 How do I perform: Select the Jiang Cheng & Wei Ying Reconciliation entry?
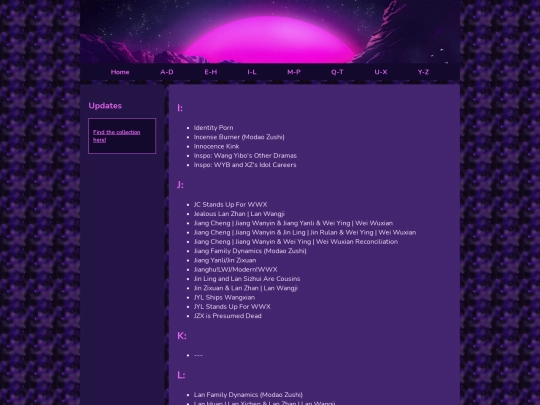296,242
